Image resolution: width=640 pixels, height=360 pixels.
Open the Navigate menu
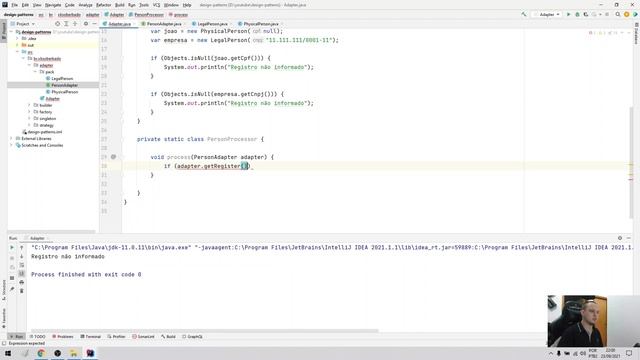click(x=53, y=5)
